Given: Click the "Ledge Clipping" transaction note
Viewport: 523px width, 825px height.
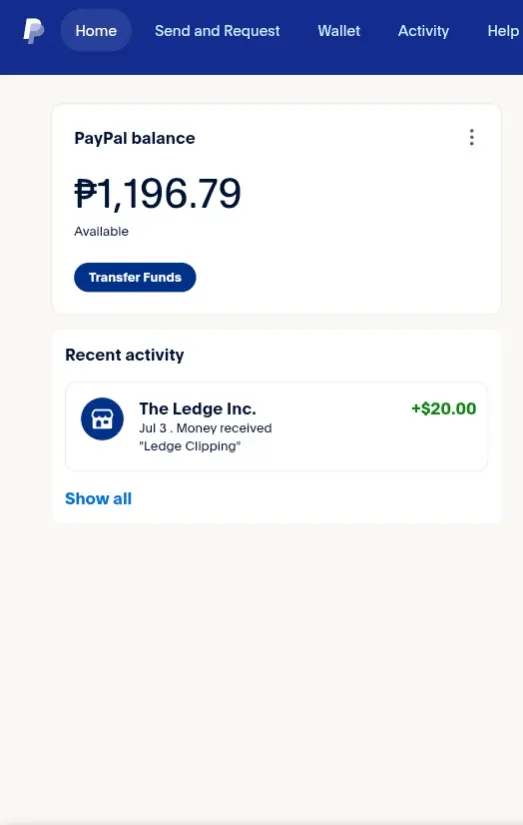Looking at the screenshot, I should [190, 446].
